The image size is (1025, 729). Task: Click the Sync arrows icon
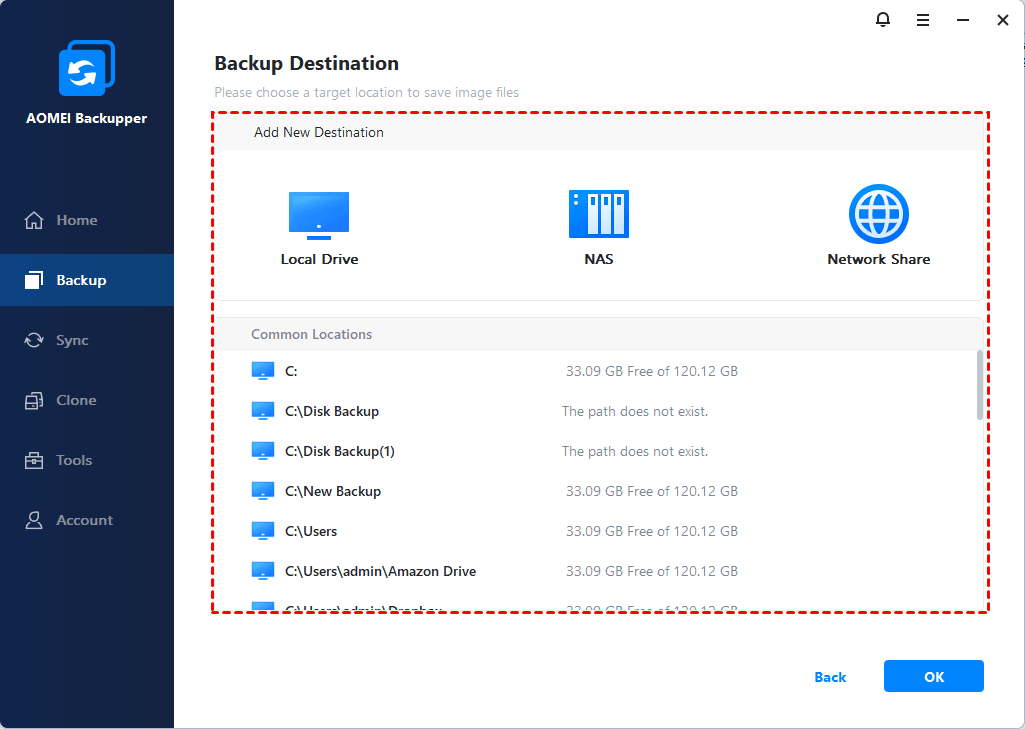(x=35, y=340)
